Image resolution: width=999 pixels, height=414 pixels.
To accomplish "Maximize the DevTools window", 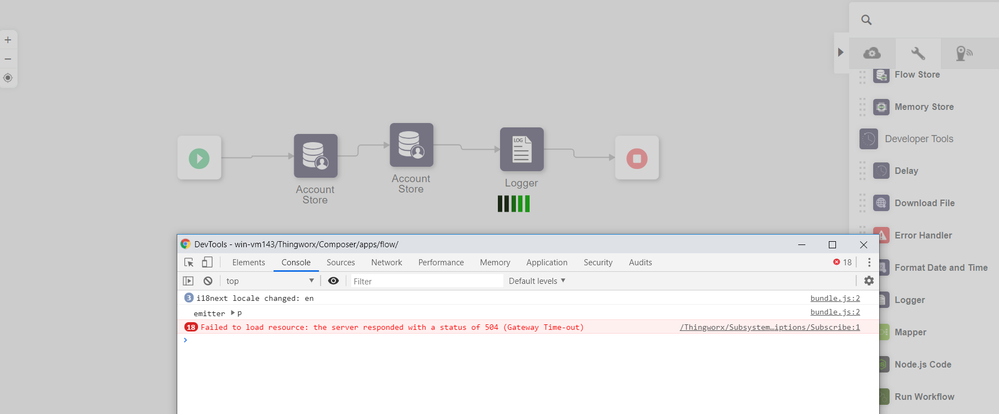I will pos(832,245).
